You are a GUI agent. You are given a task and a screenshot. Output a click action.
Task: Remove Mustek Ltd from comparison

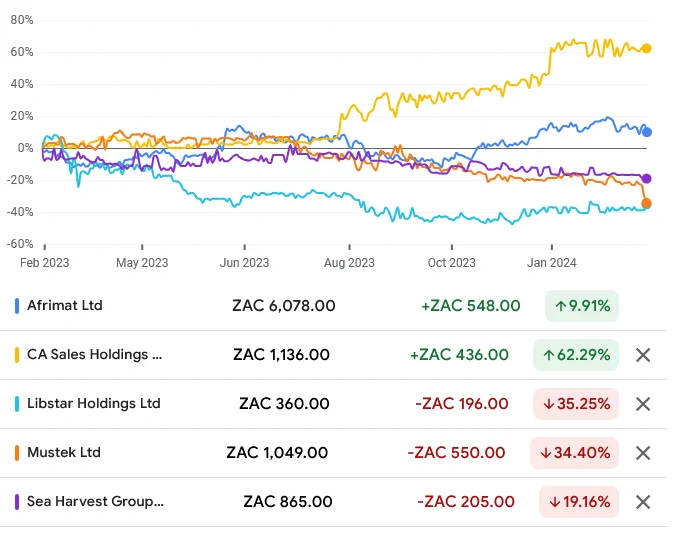point(643,453)
